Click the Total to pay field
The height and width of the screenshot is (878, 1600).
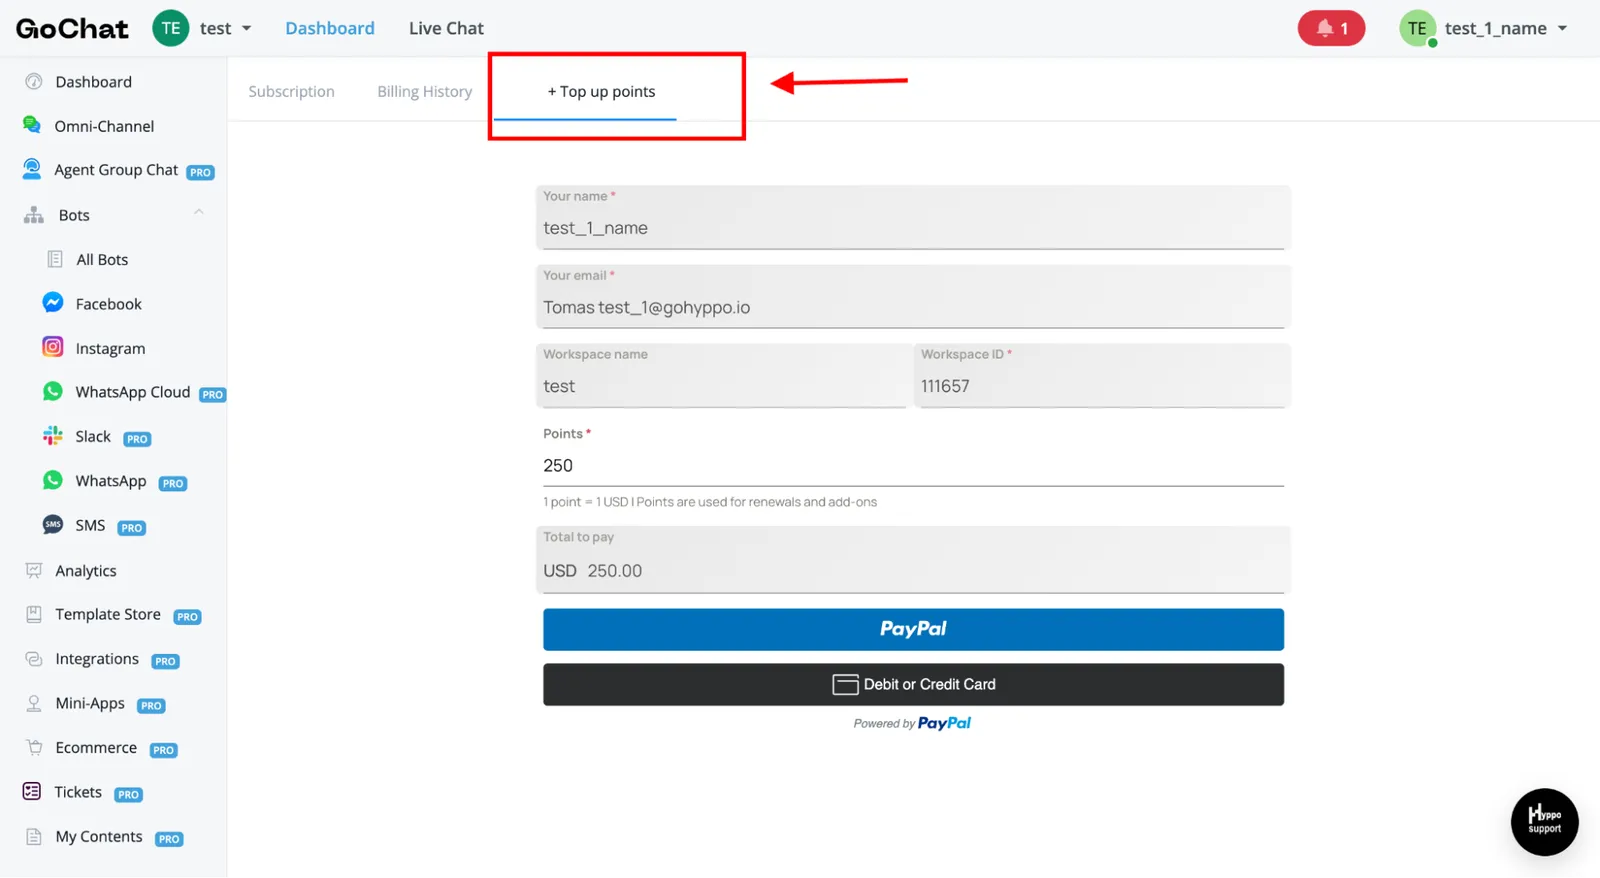tap(913, 560)
